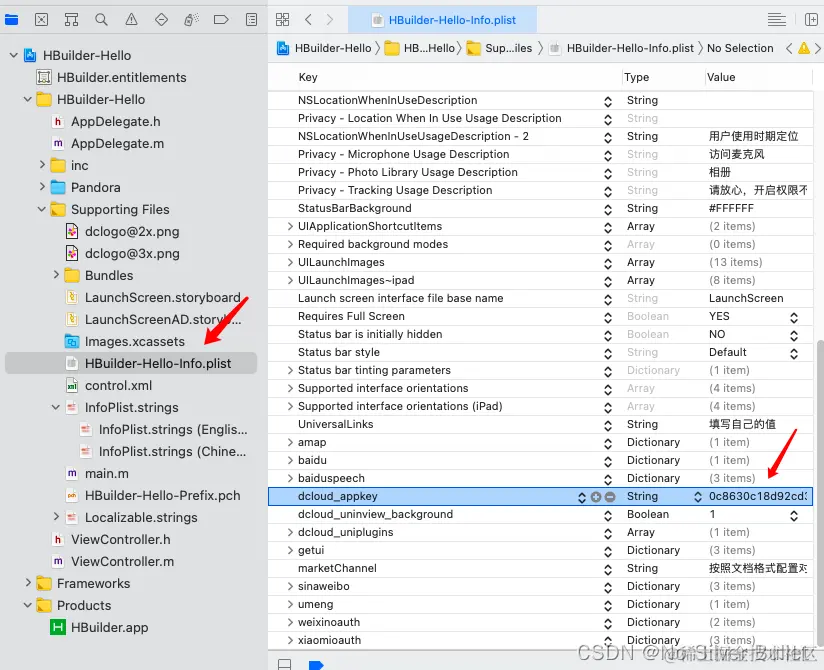
Task: Select main.m in the navigator
Action: pos(107,473)
